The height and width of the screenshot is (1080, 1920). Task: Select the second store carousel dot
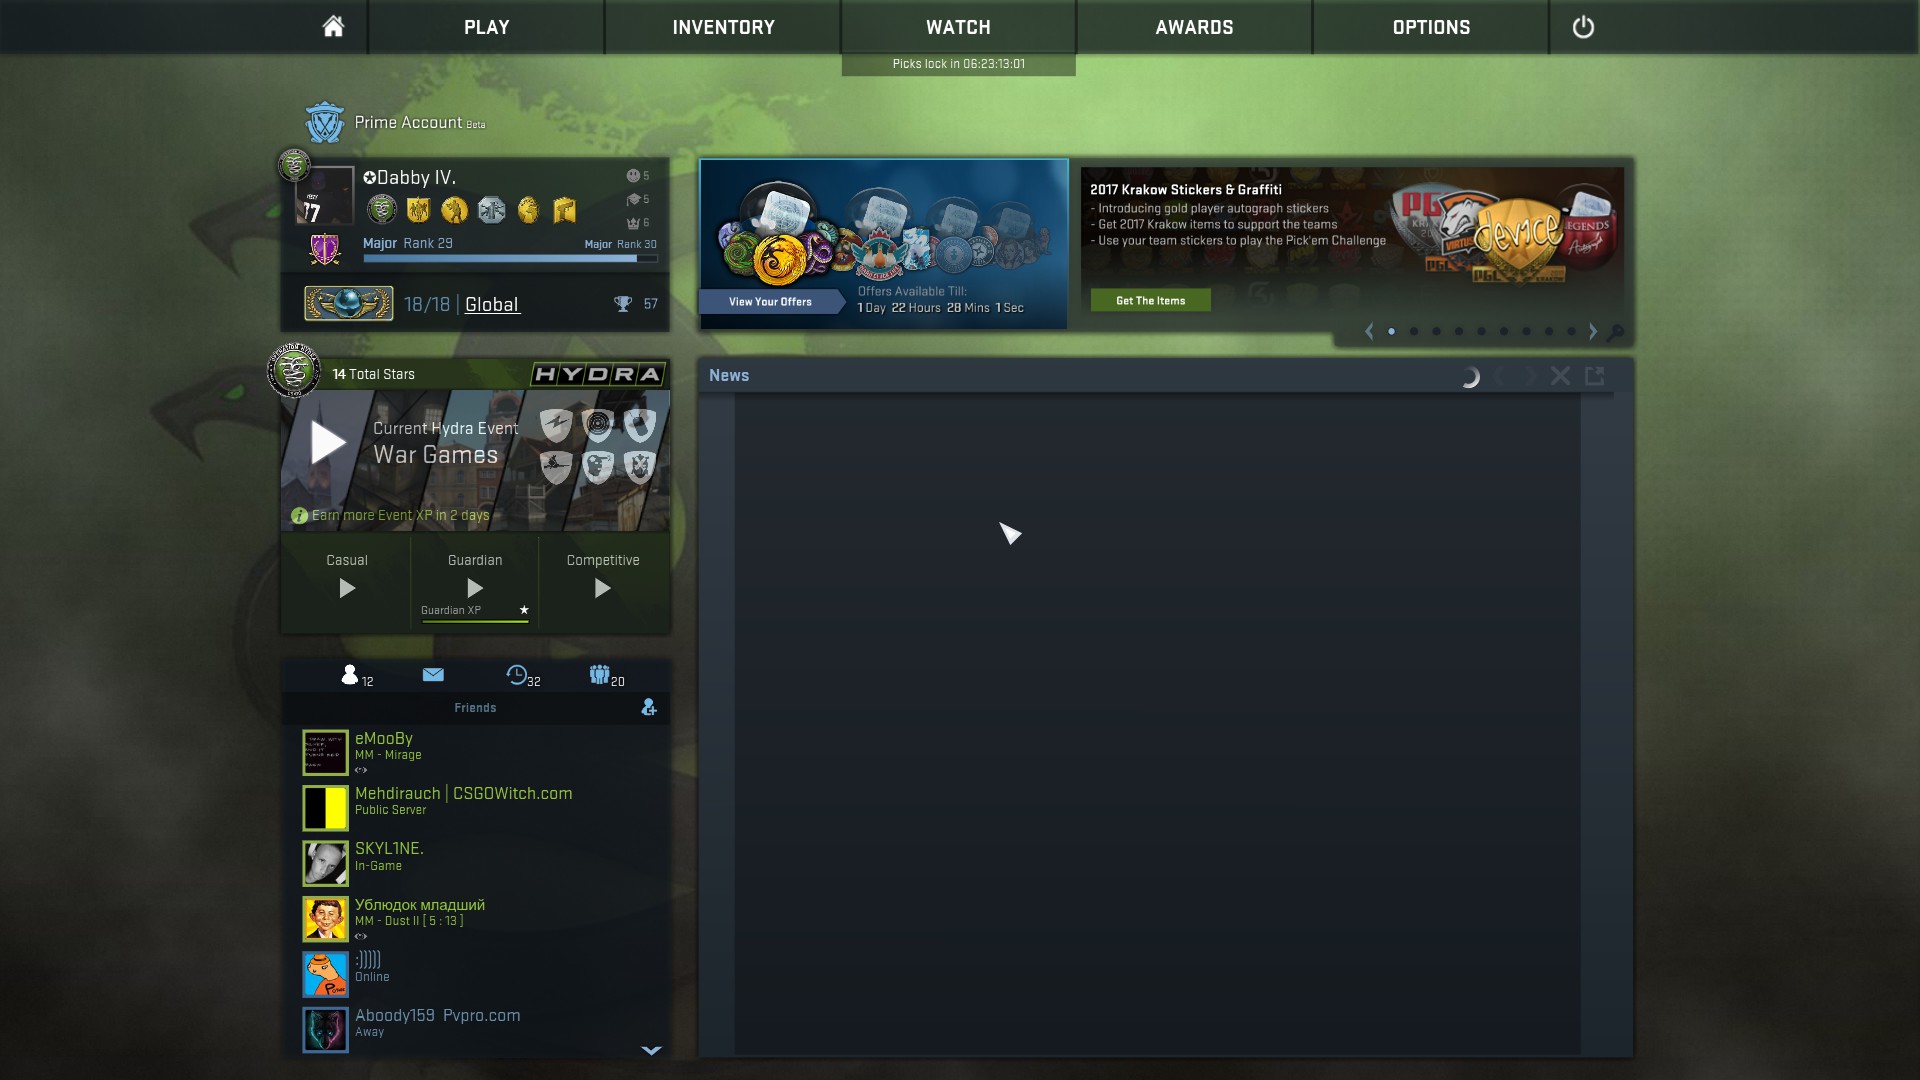[1414, 332]
